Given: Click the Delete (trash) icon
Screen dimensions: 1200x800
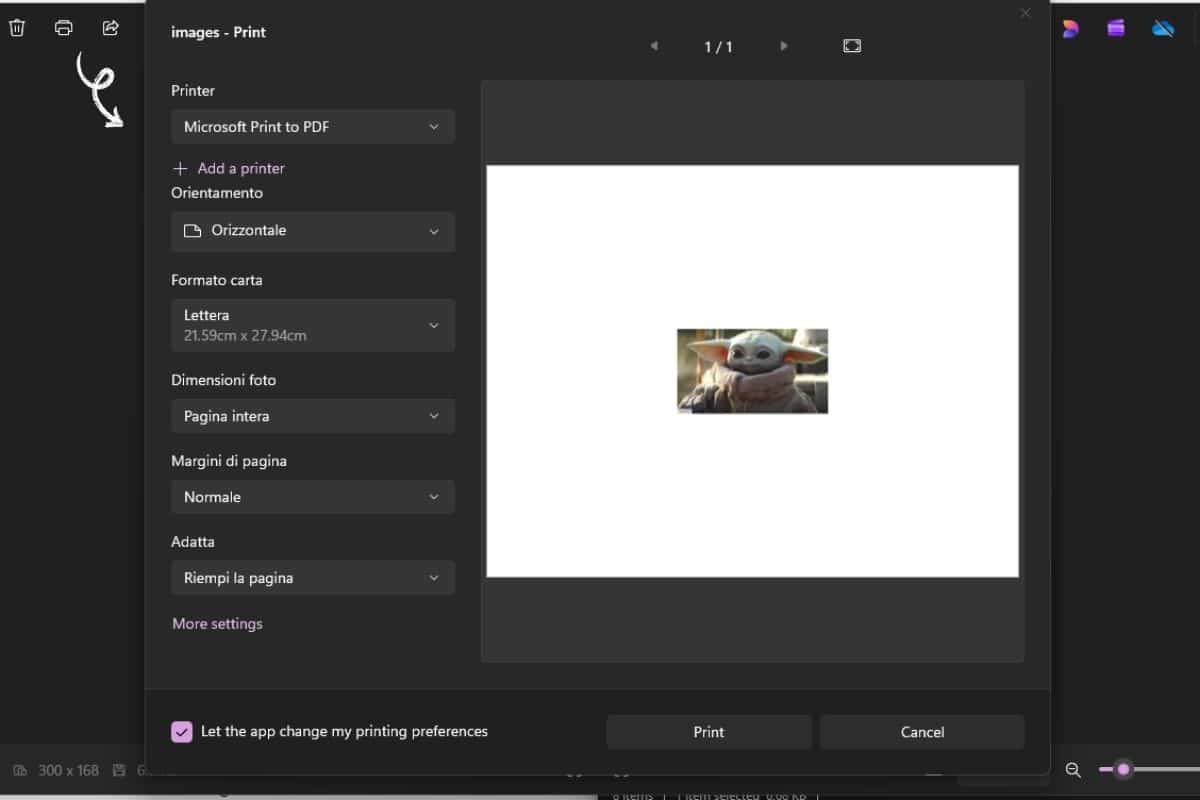Looking at the screenshot, I should 17,28.
